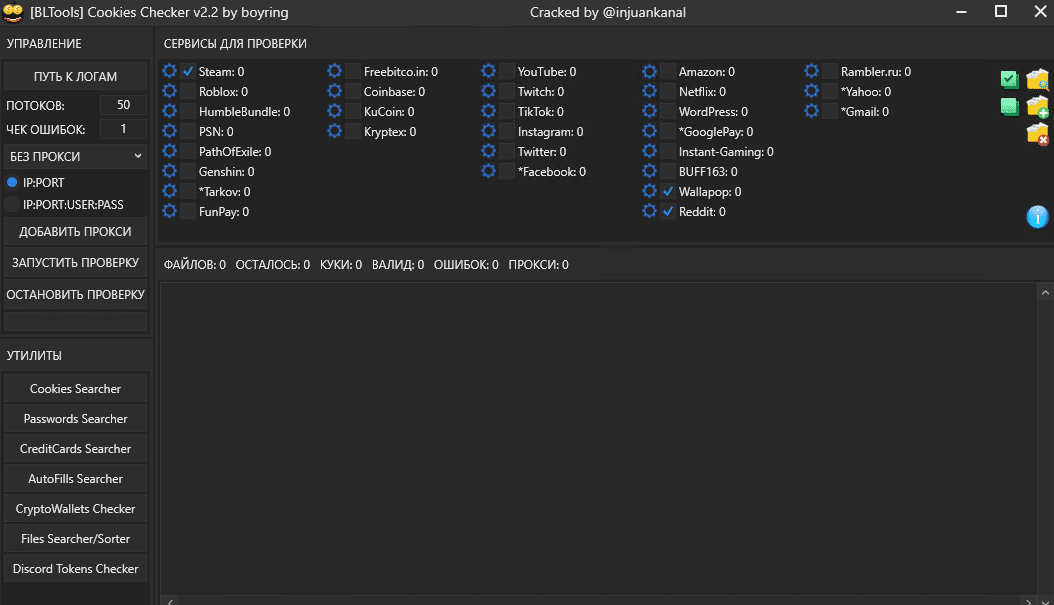This screenshot has height=605, width=1054.
Task: Tick the Twitch checkbox
Action: click(507, 91)
